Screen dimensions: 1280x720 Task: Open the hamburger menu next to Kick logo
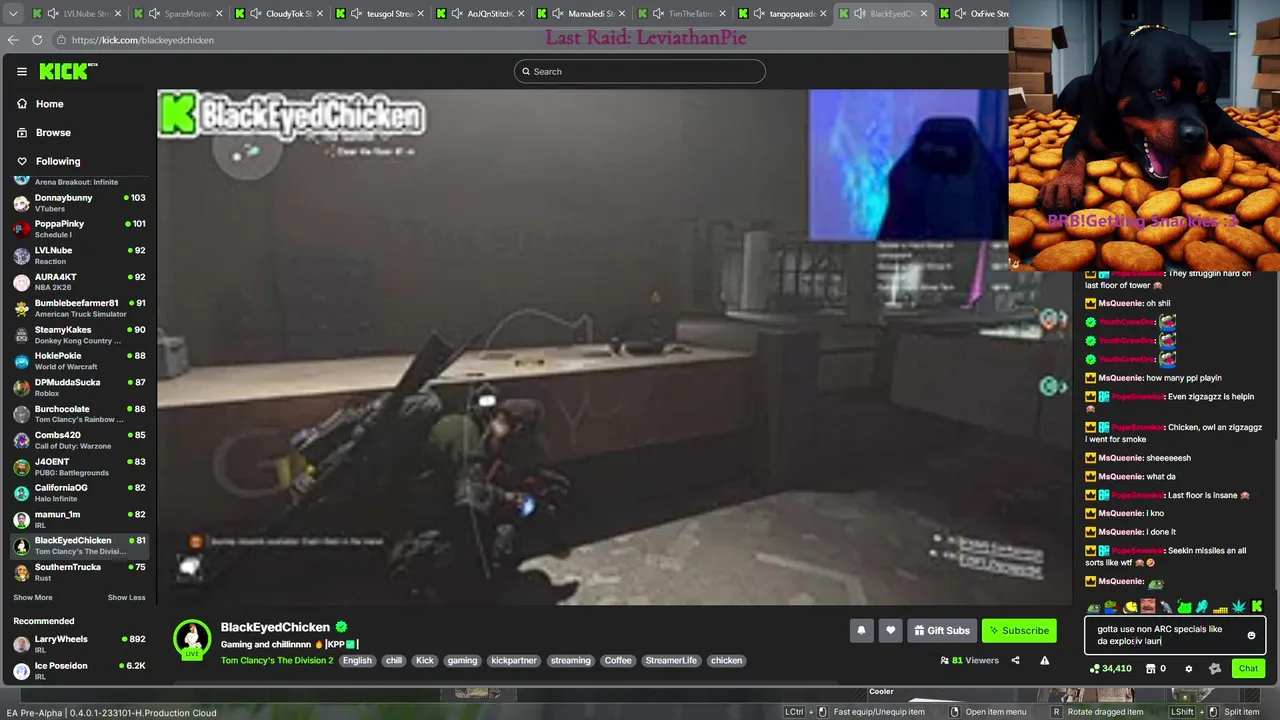click(x=21, y=72)
